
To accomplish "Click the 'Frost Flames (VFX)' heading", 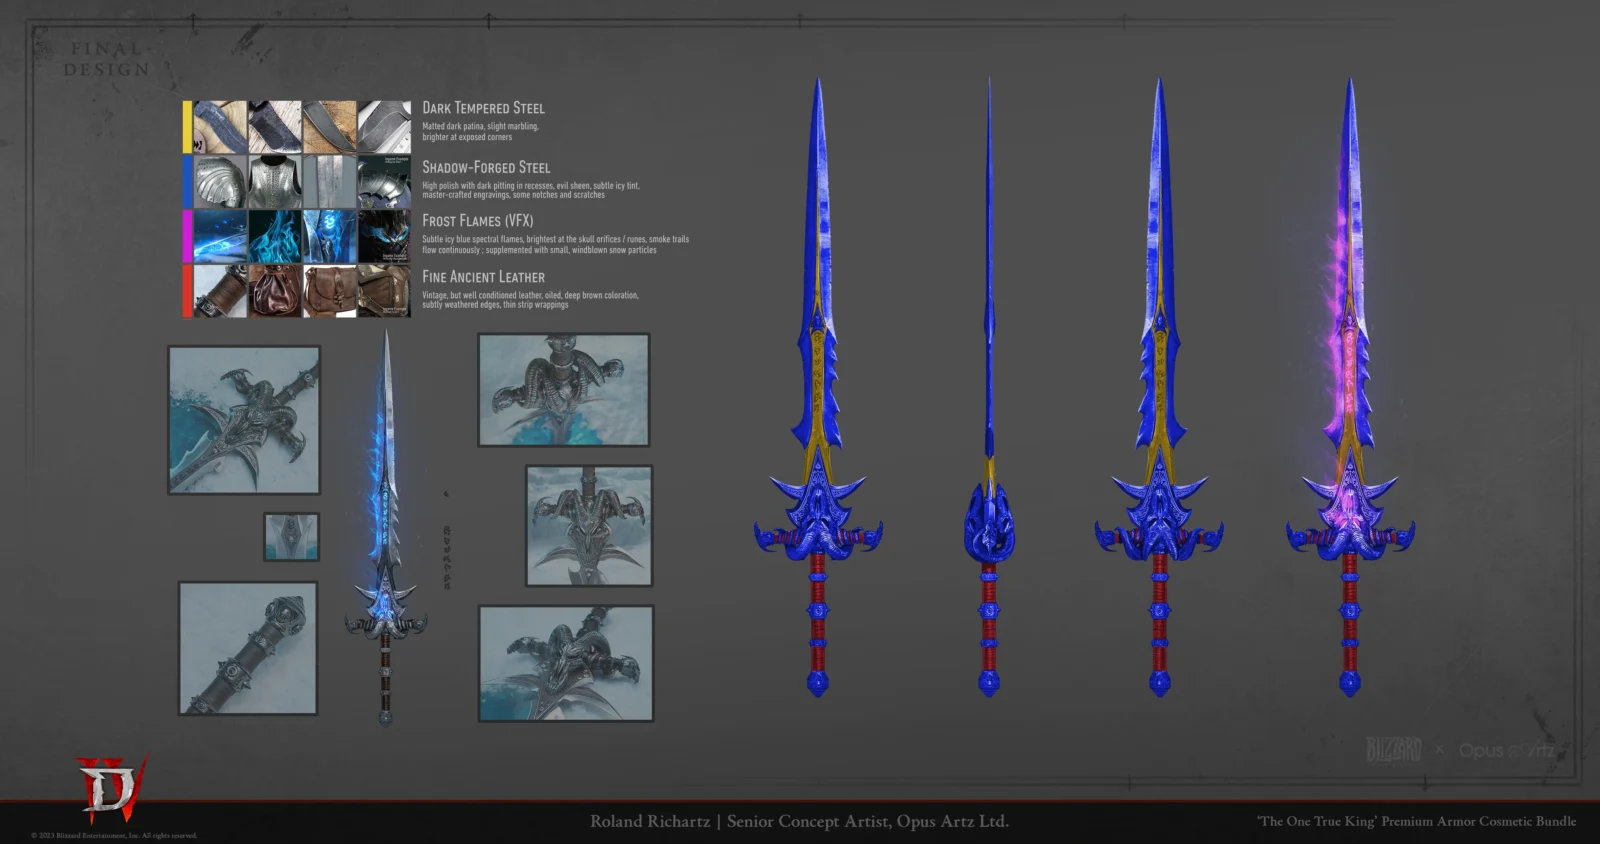I will [477, 220].
